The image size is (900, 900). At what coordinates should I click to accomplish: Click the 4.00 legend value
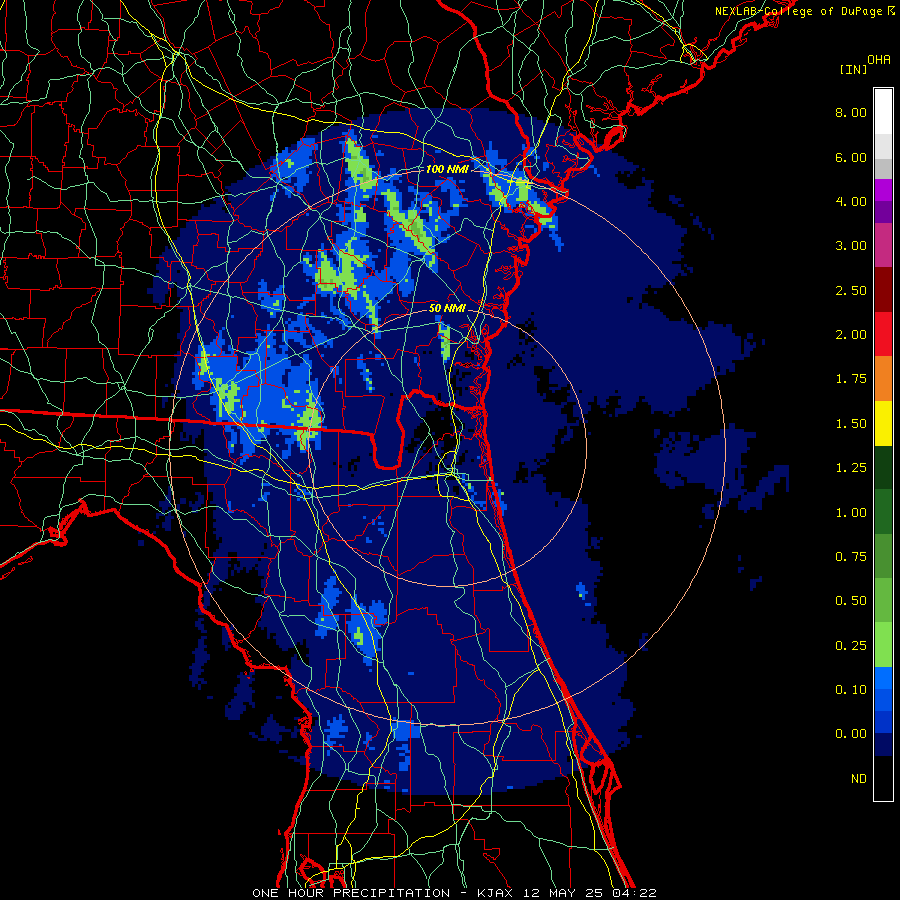pyautogui.click(x=851, y=201)
